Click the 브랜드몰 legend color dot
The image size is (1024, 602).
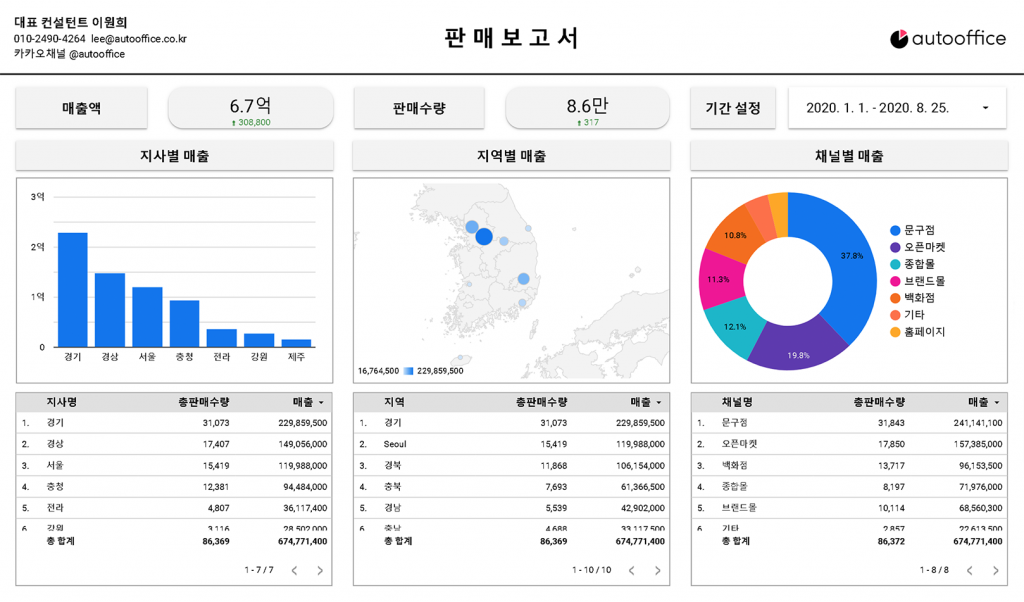(x=895, y=281)
